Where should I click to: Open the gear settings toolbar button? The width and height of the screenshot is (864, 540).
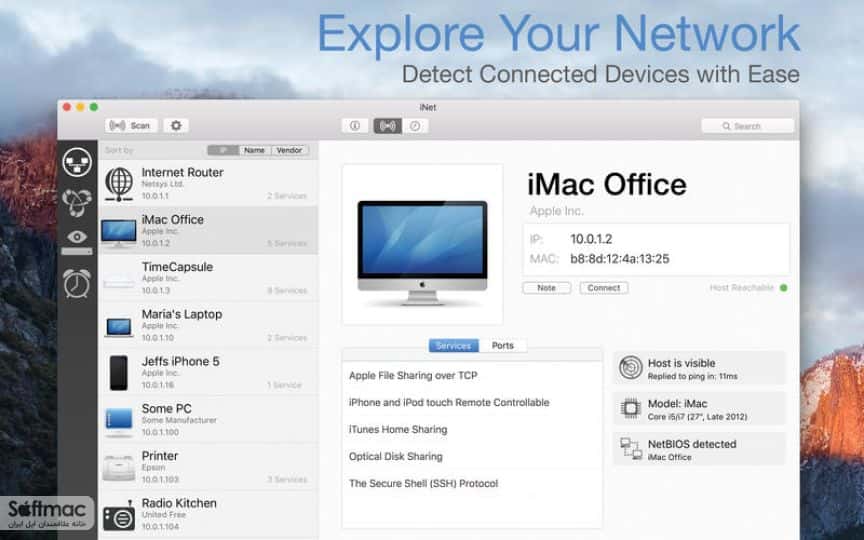(176, 126)
